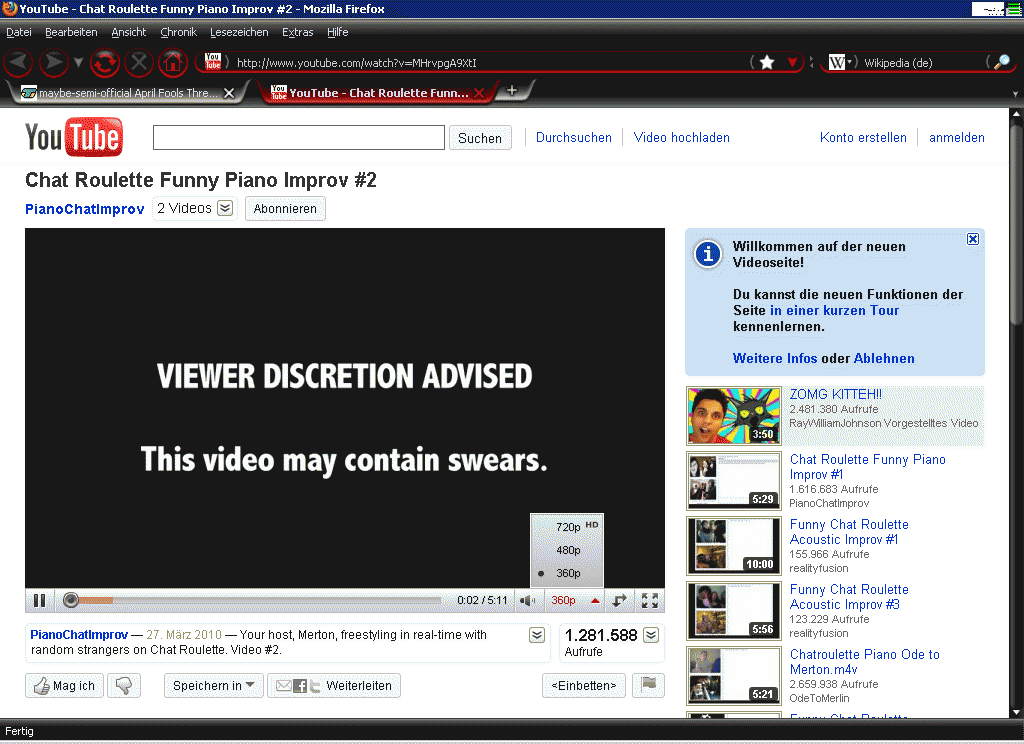The width and height of the screenshot is (1024, 744).
Task: Share the video via the email envelope icon
Action: [x=283, y=685]
